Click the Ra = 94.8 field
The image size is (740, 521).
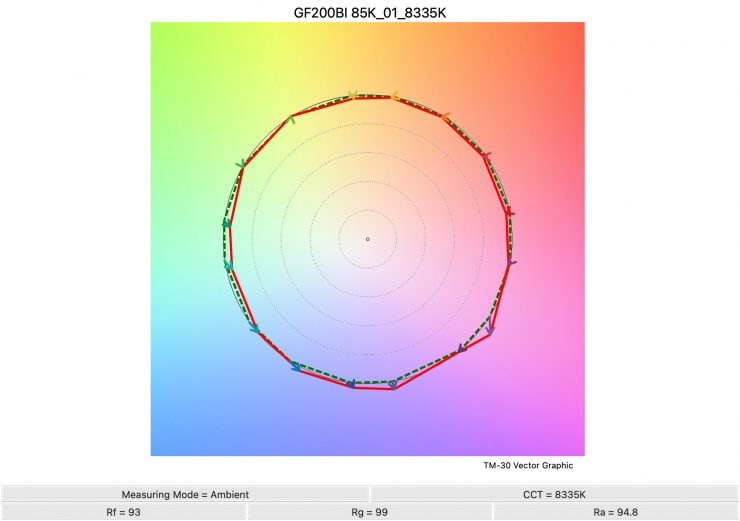pyautogui.click(x=616, y=512)
